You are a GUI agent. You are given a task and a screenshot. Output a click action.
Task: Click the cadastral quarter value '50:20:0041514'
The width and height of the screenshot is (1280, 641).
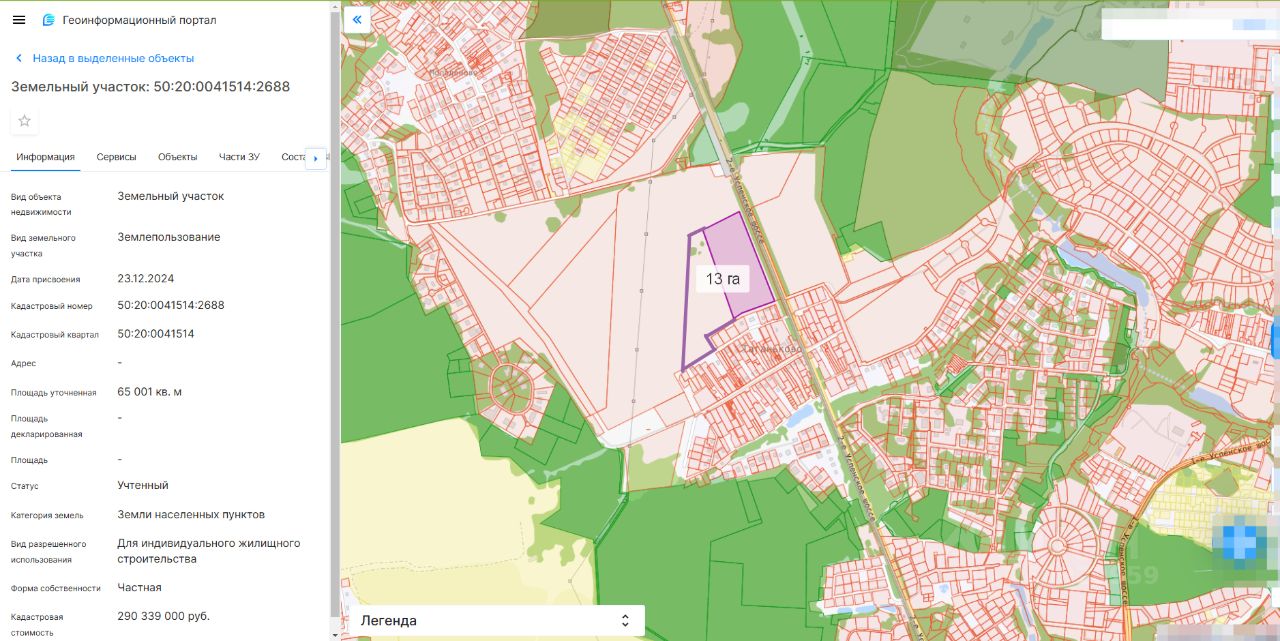click(156, 333)
